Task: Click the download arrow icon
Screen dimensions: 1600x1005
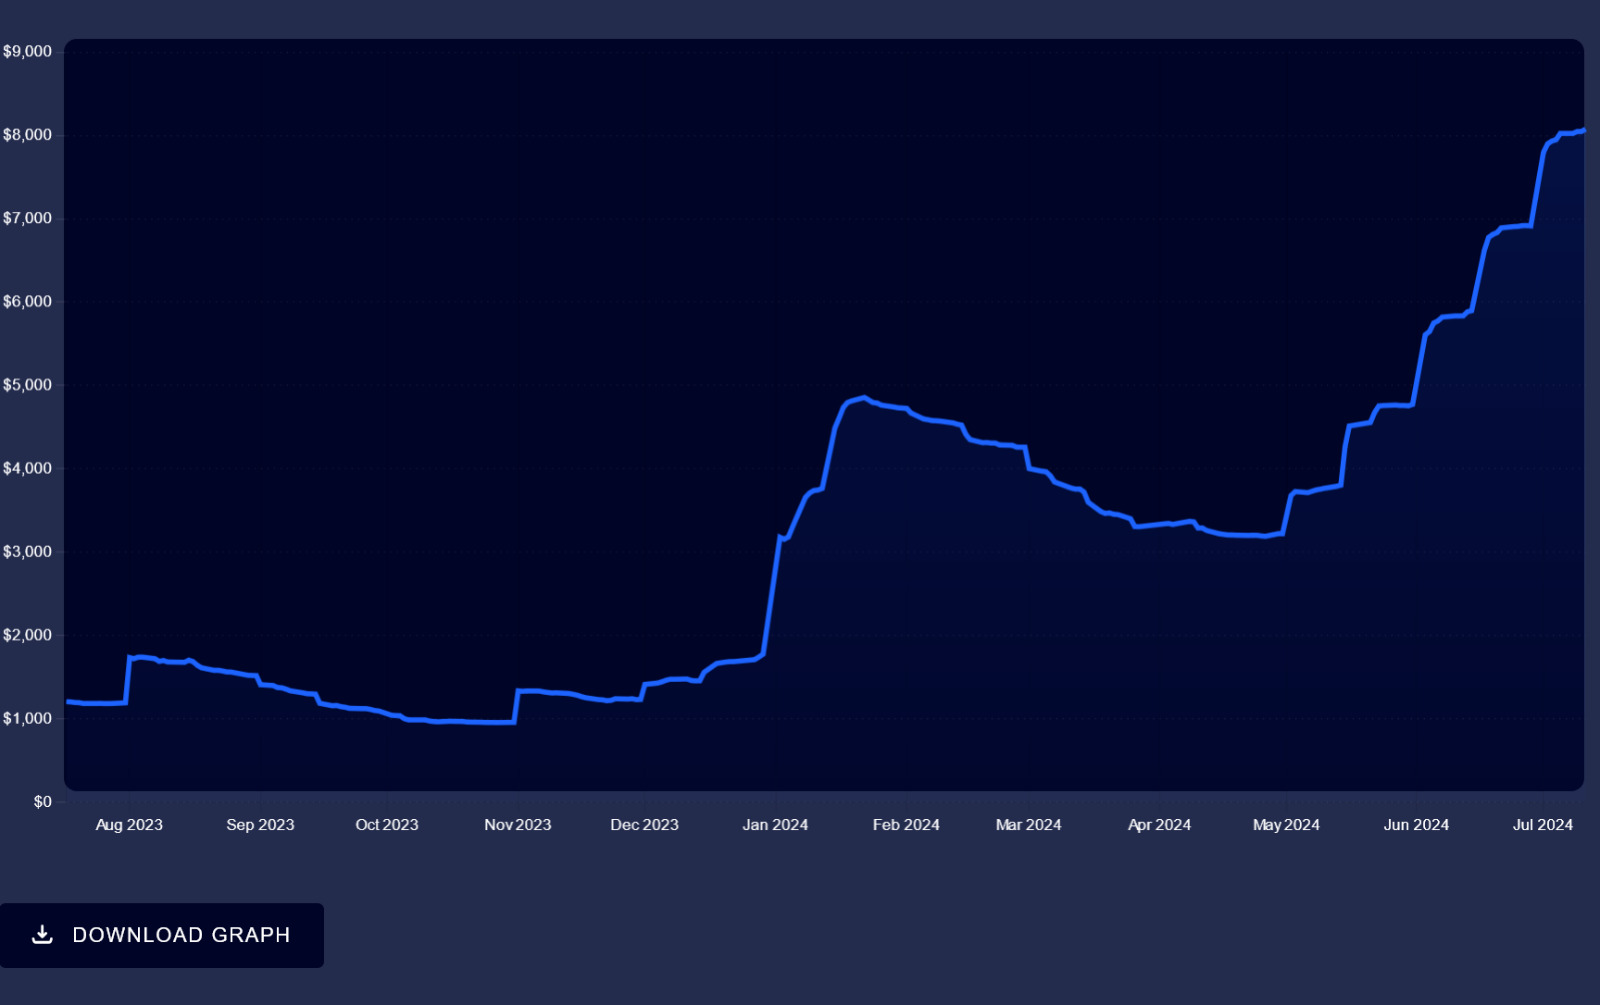Action: point(42,935)
